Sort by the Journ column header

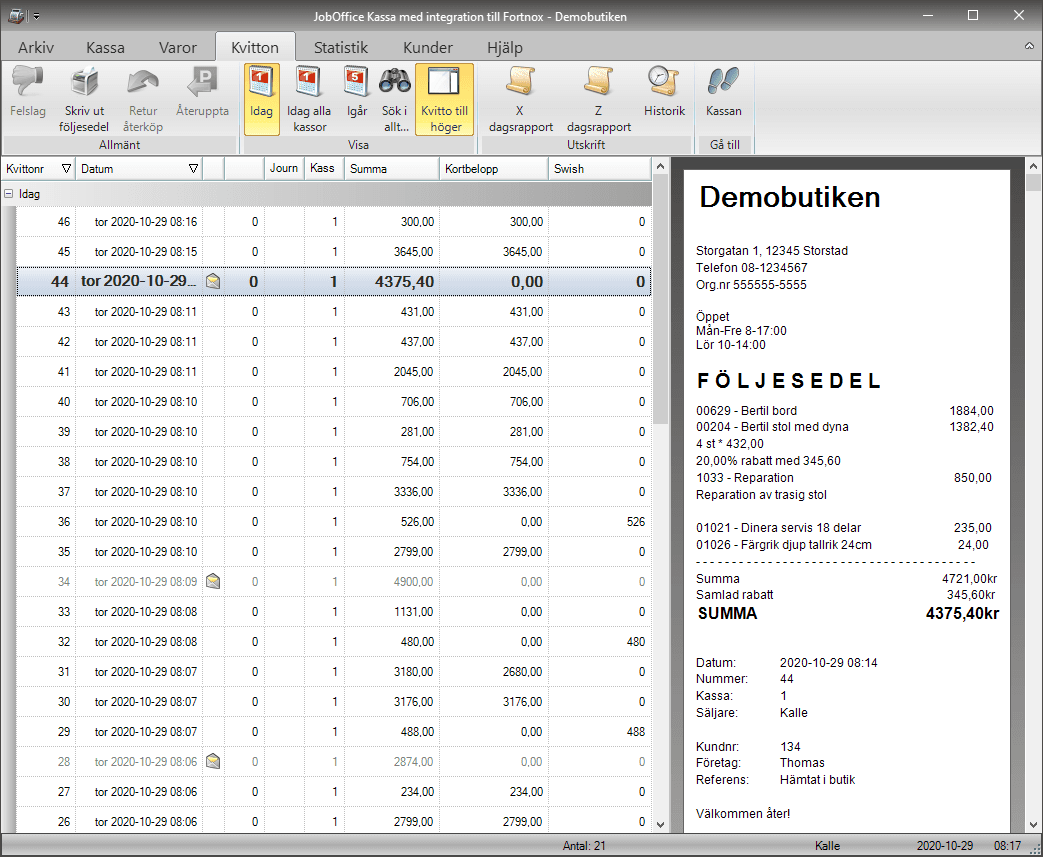click(x=284, y=168)
